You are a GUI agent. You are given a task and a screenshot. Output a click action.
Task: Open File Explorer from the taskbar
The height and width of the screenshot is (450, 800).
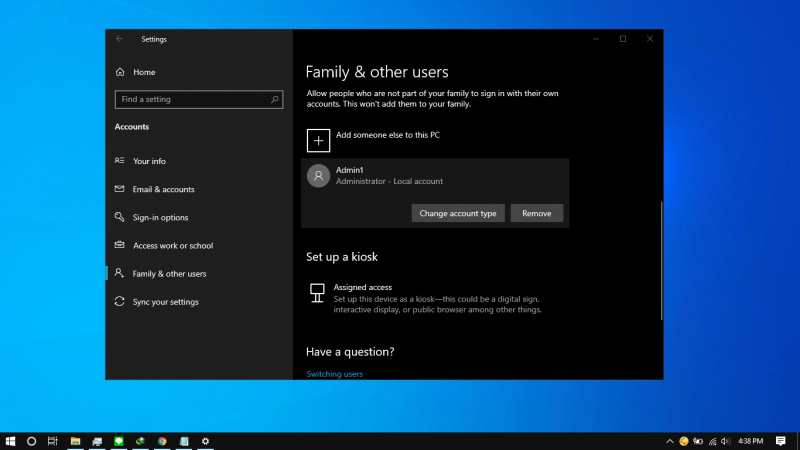coord(76,441)
